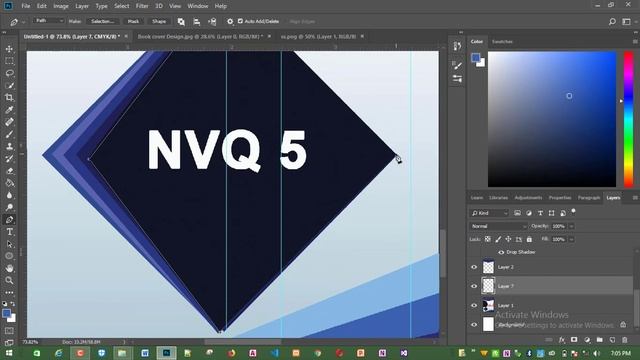Create new fill or adjustment layer

[x=587, y=340]
